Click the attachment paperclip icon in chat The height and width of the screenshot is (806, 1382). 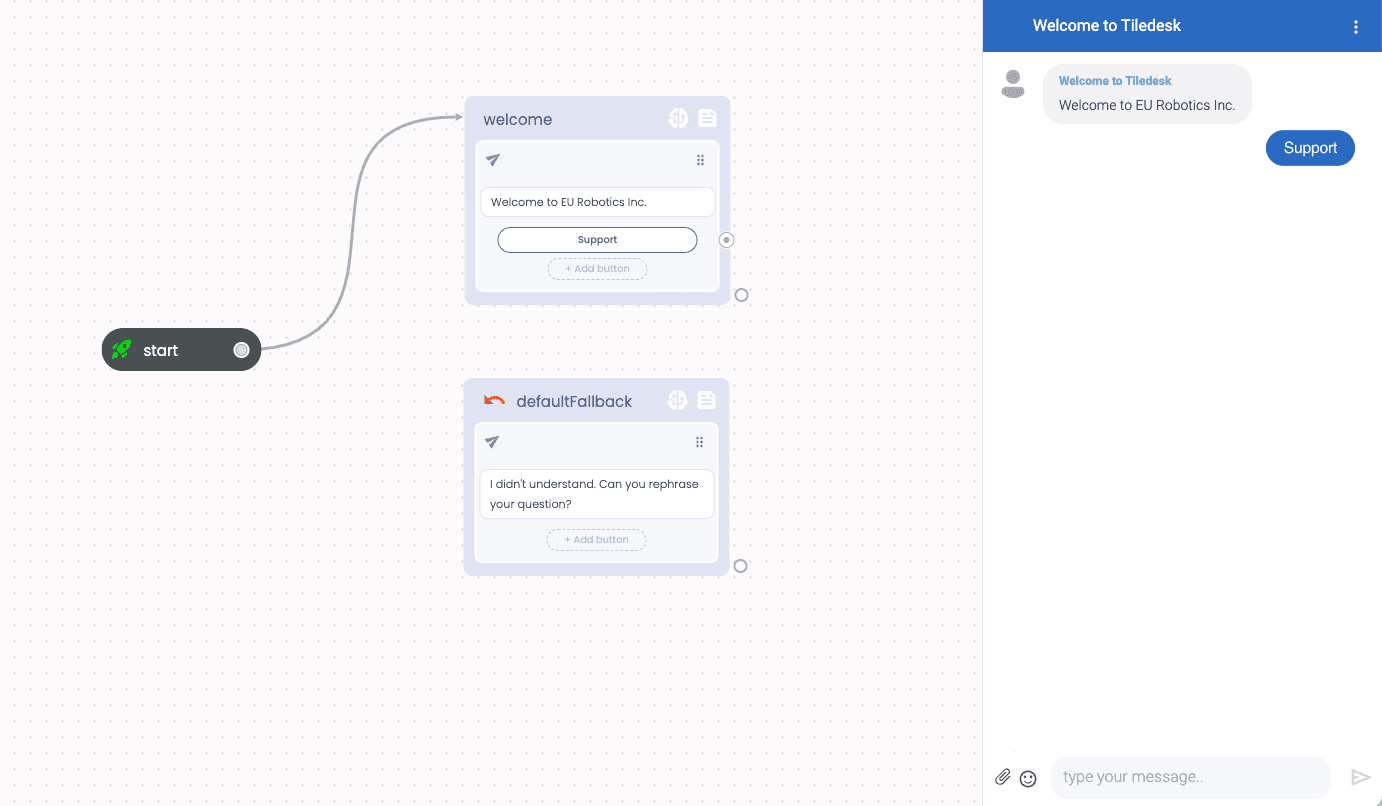click(x=1003, y=777)
